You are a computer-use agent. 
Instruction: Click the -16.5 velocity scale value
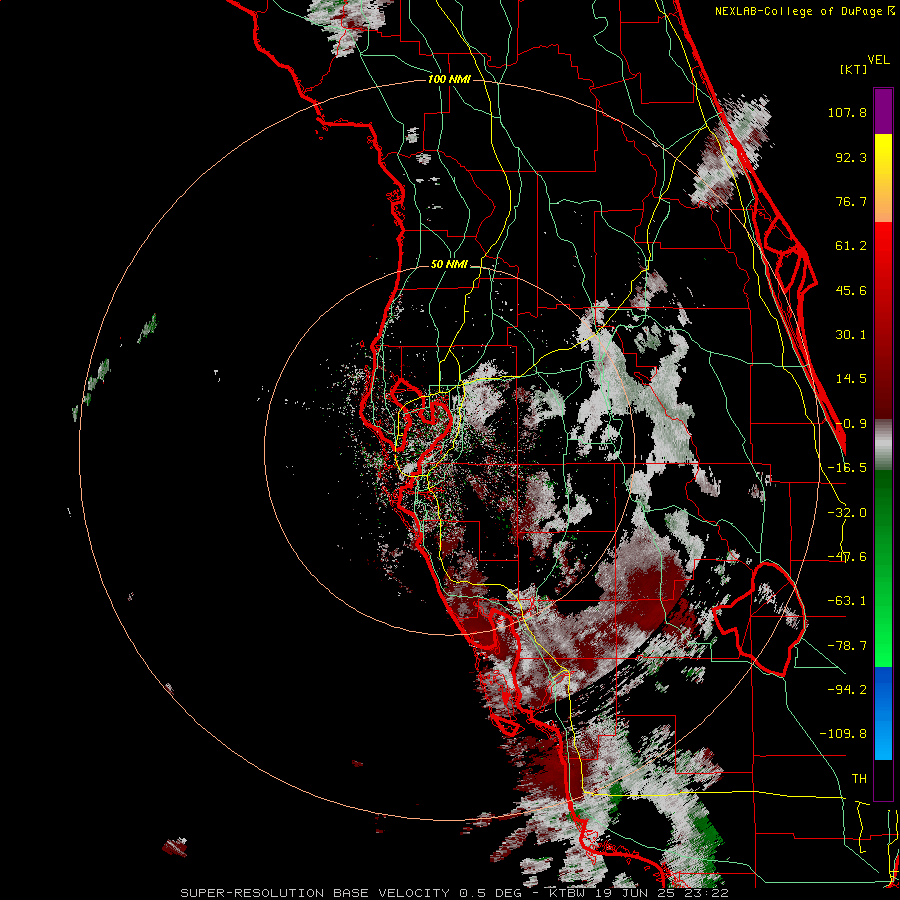(847, 468)
